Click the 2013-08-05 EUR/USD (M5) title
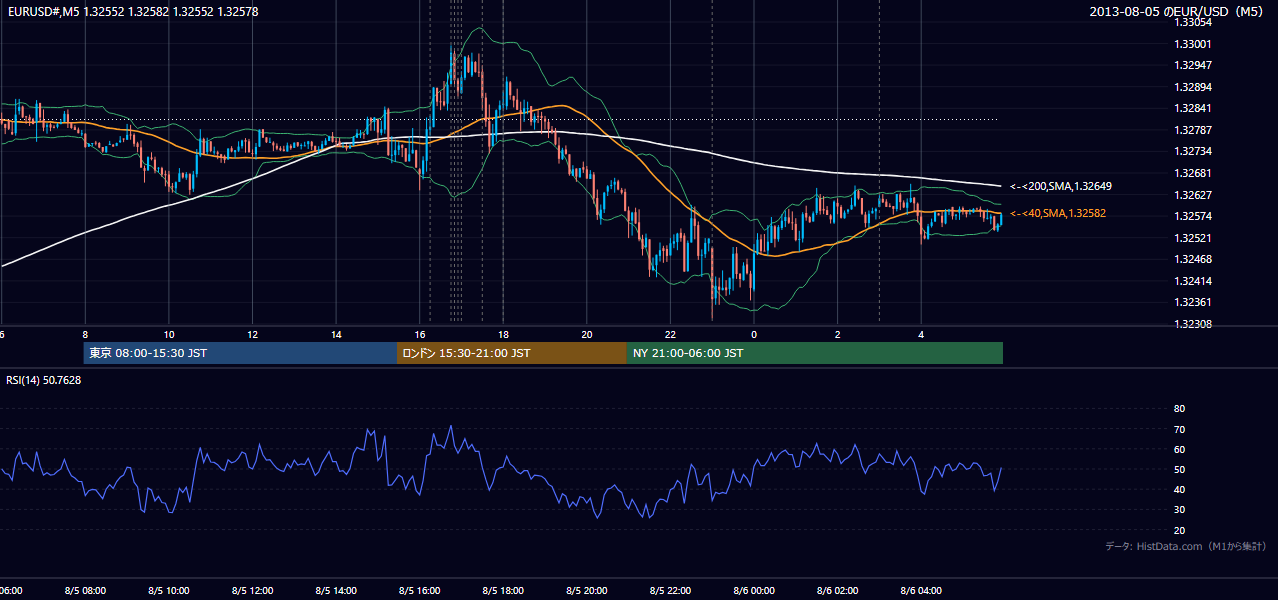The height and width of the screenshot is (600, 1278). click(x=1178, y=12)
